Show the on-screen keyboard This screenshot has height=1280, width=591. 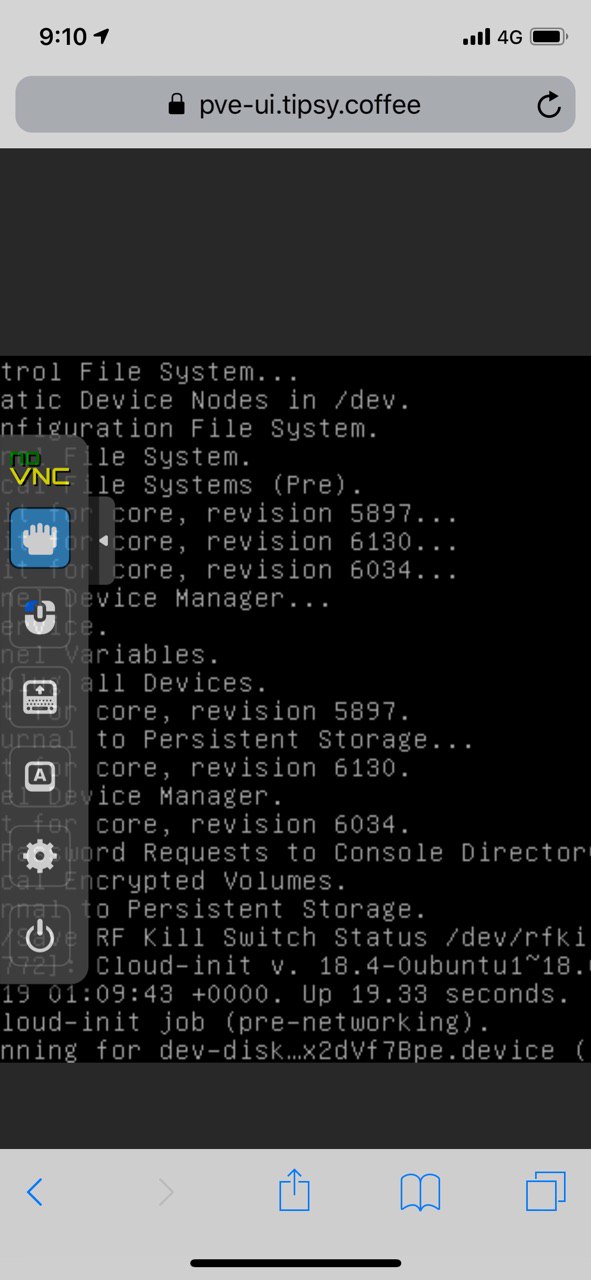point(40,696)
